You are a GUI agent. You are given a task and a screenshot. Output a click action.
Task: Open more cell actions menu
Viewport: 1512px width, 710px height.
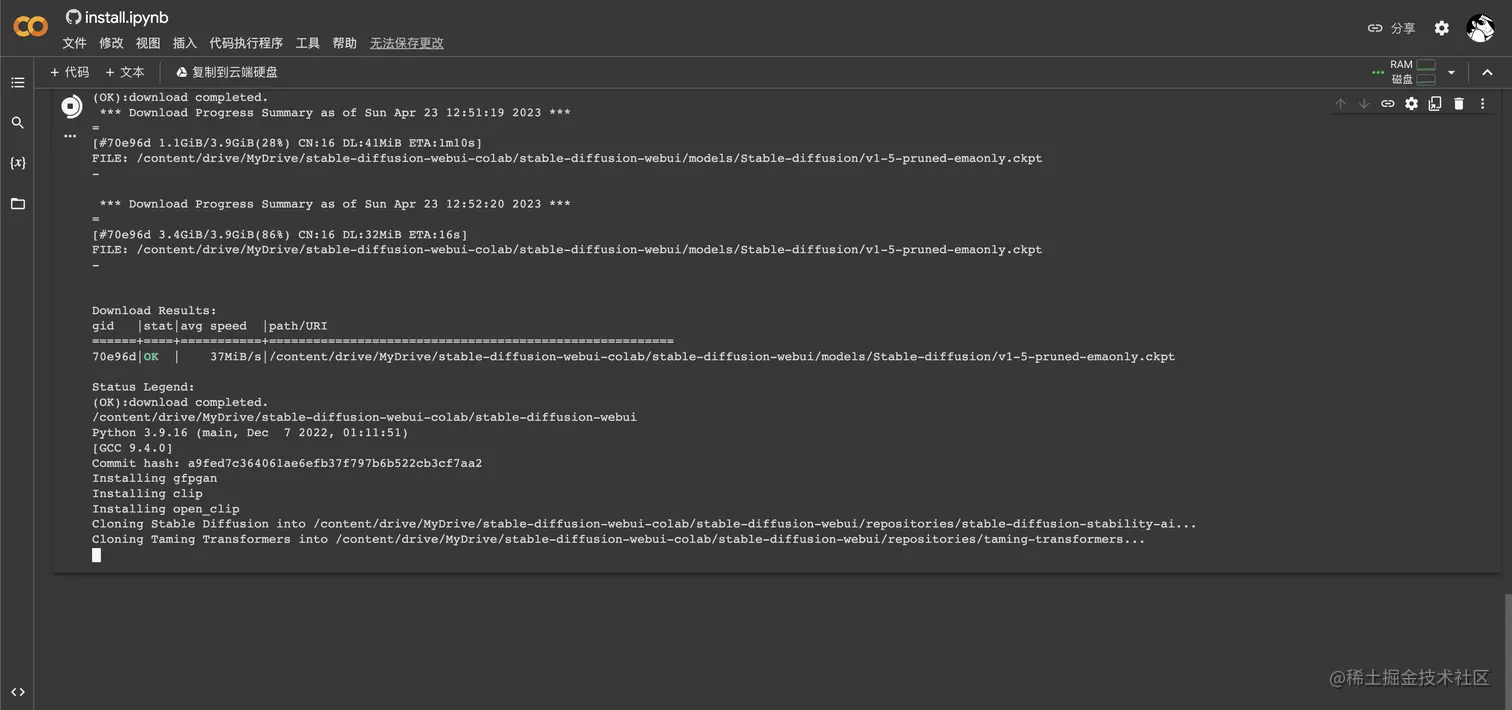coord(1482,104)
